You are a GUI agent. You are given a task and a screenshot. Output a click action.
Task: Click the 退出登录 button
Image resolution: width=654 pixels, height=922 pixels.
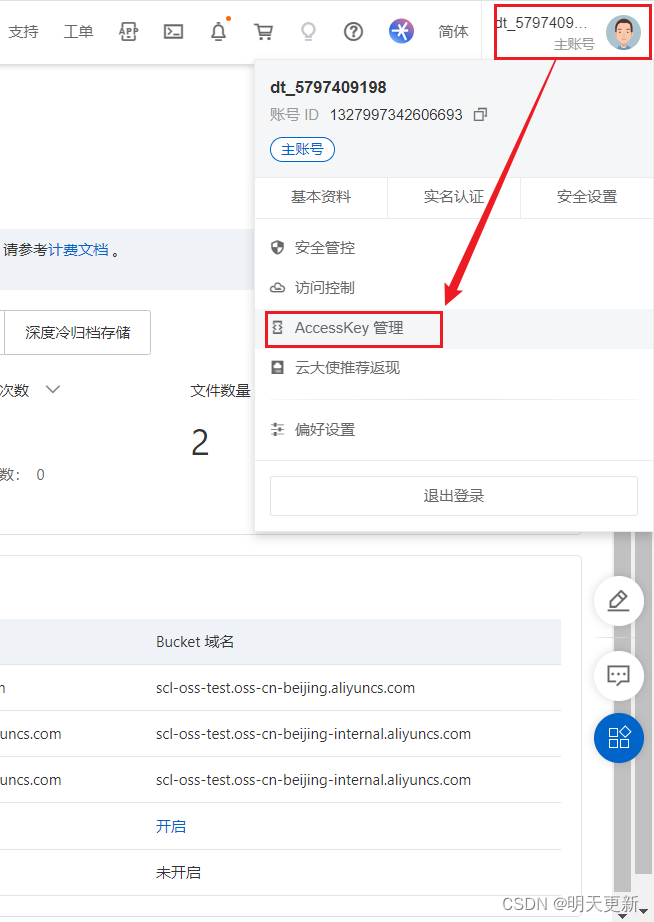[x=453, y=496]
